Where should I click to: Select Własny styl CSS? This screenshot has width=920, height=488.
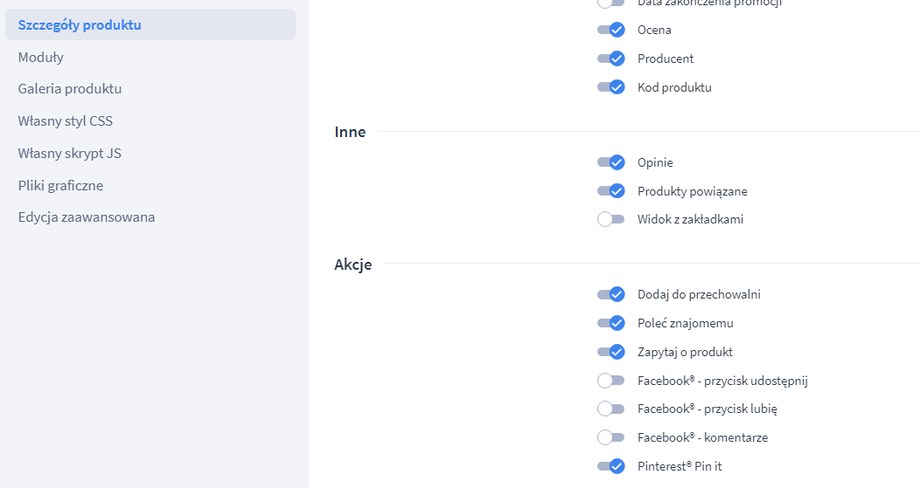point(66,121)
